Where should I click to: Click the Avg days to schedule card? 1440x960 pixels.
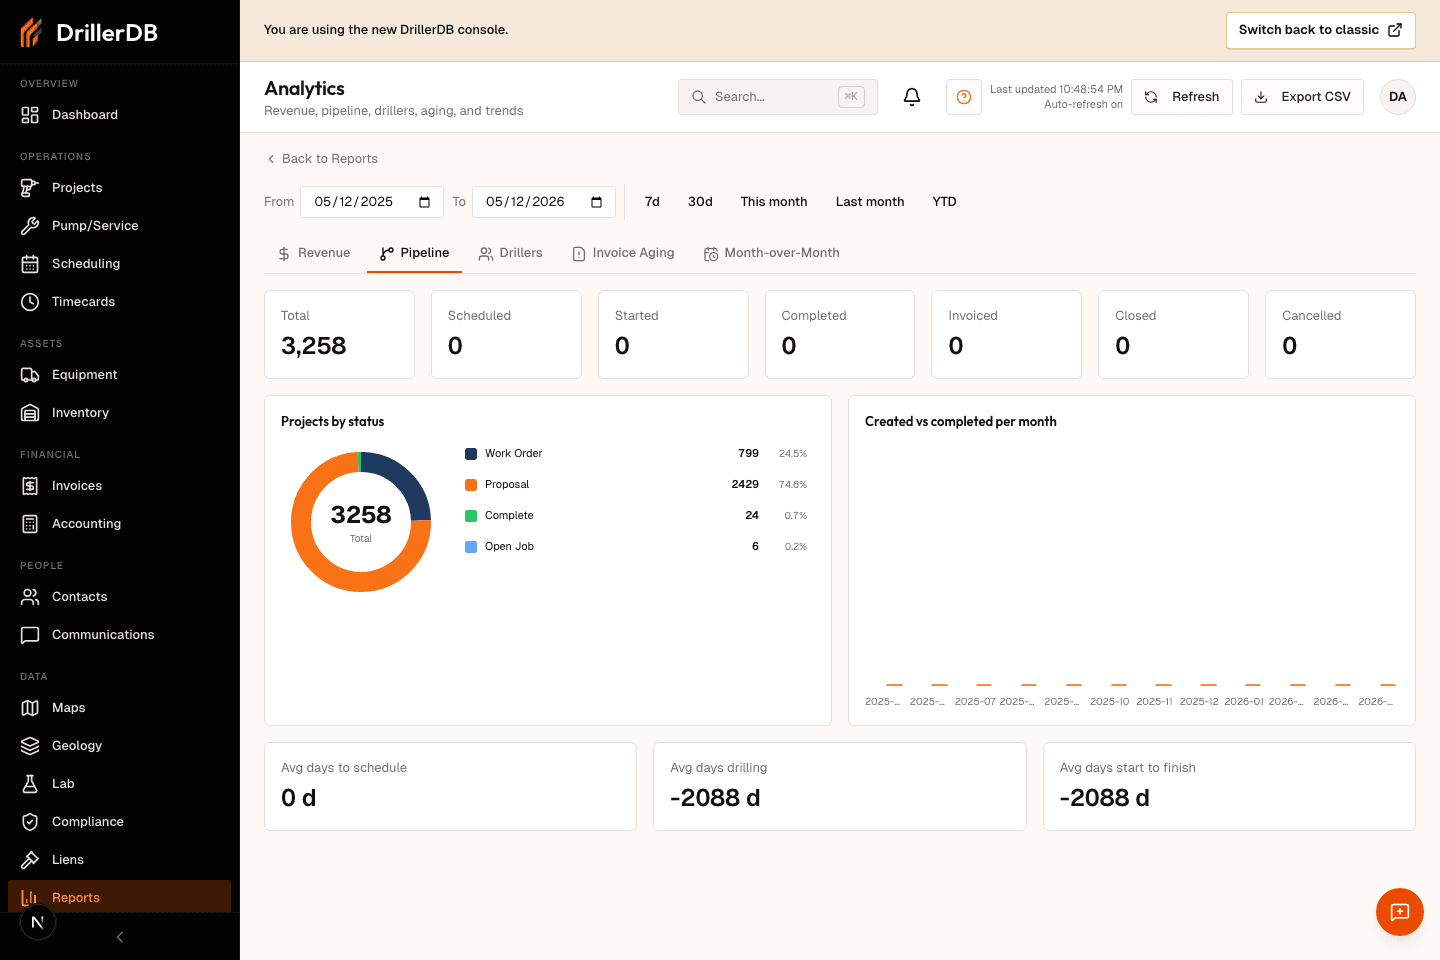[x=450, y=787]
